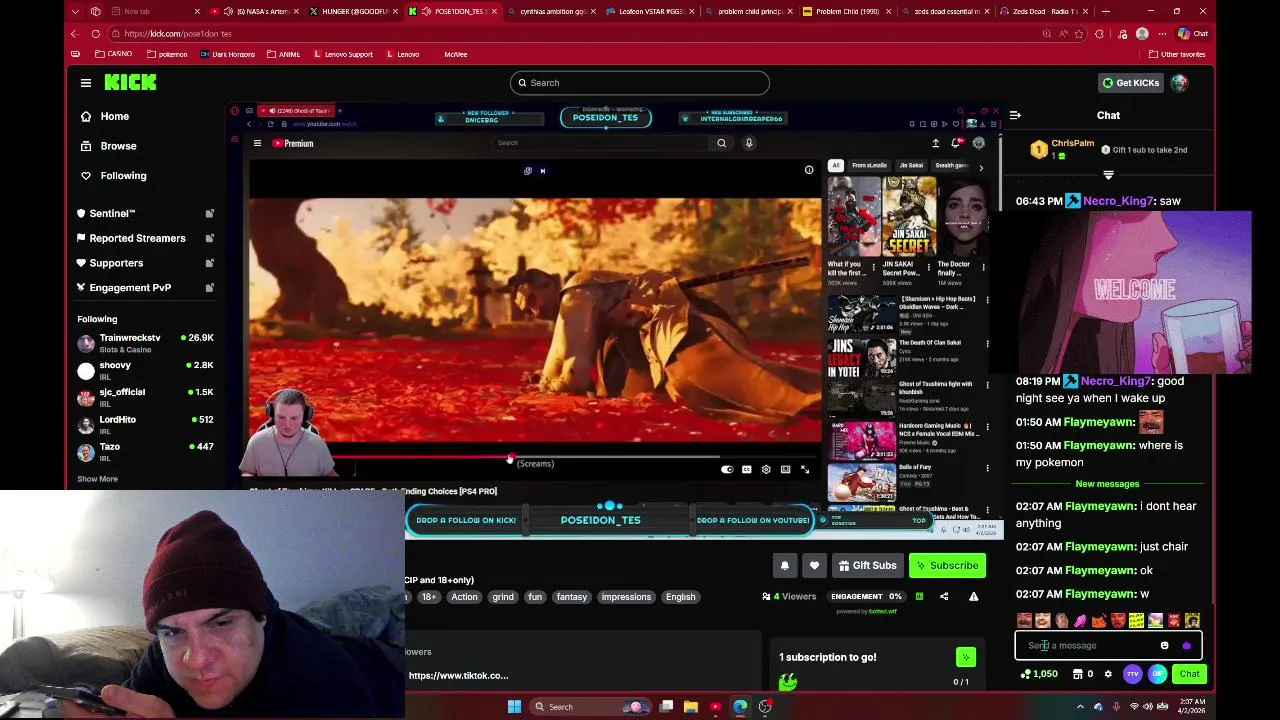Open the Tazo channel
Screen dimensions: 1280x720
click(146, 451)
